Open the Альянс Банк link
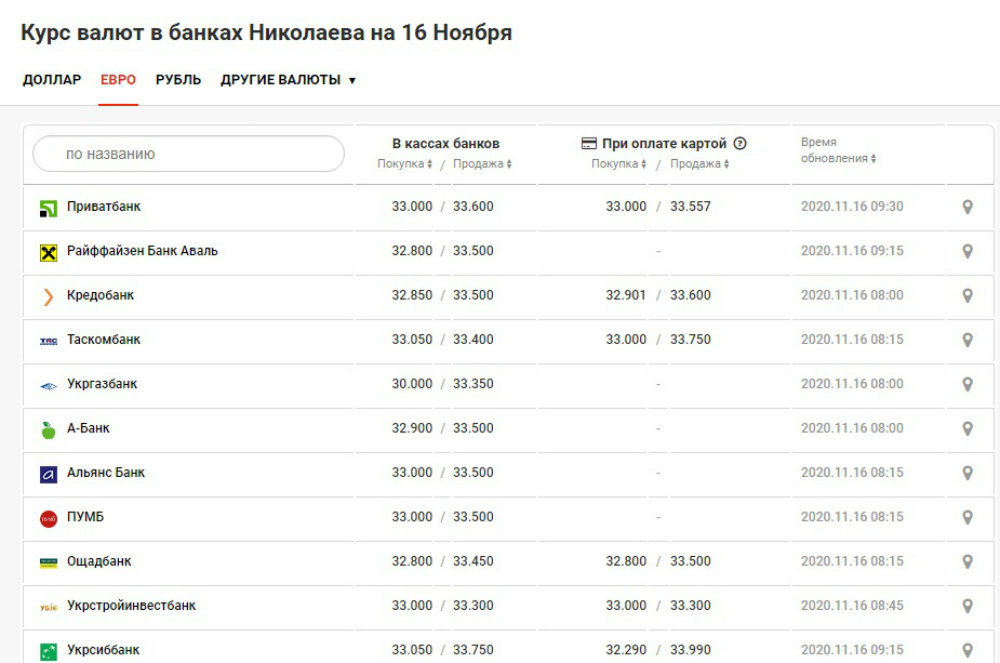 tap(106, 473)
